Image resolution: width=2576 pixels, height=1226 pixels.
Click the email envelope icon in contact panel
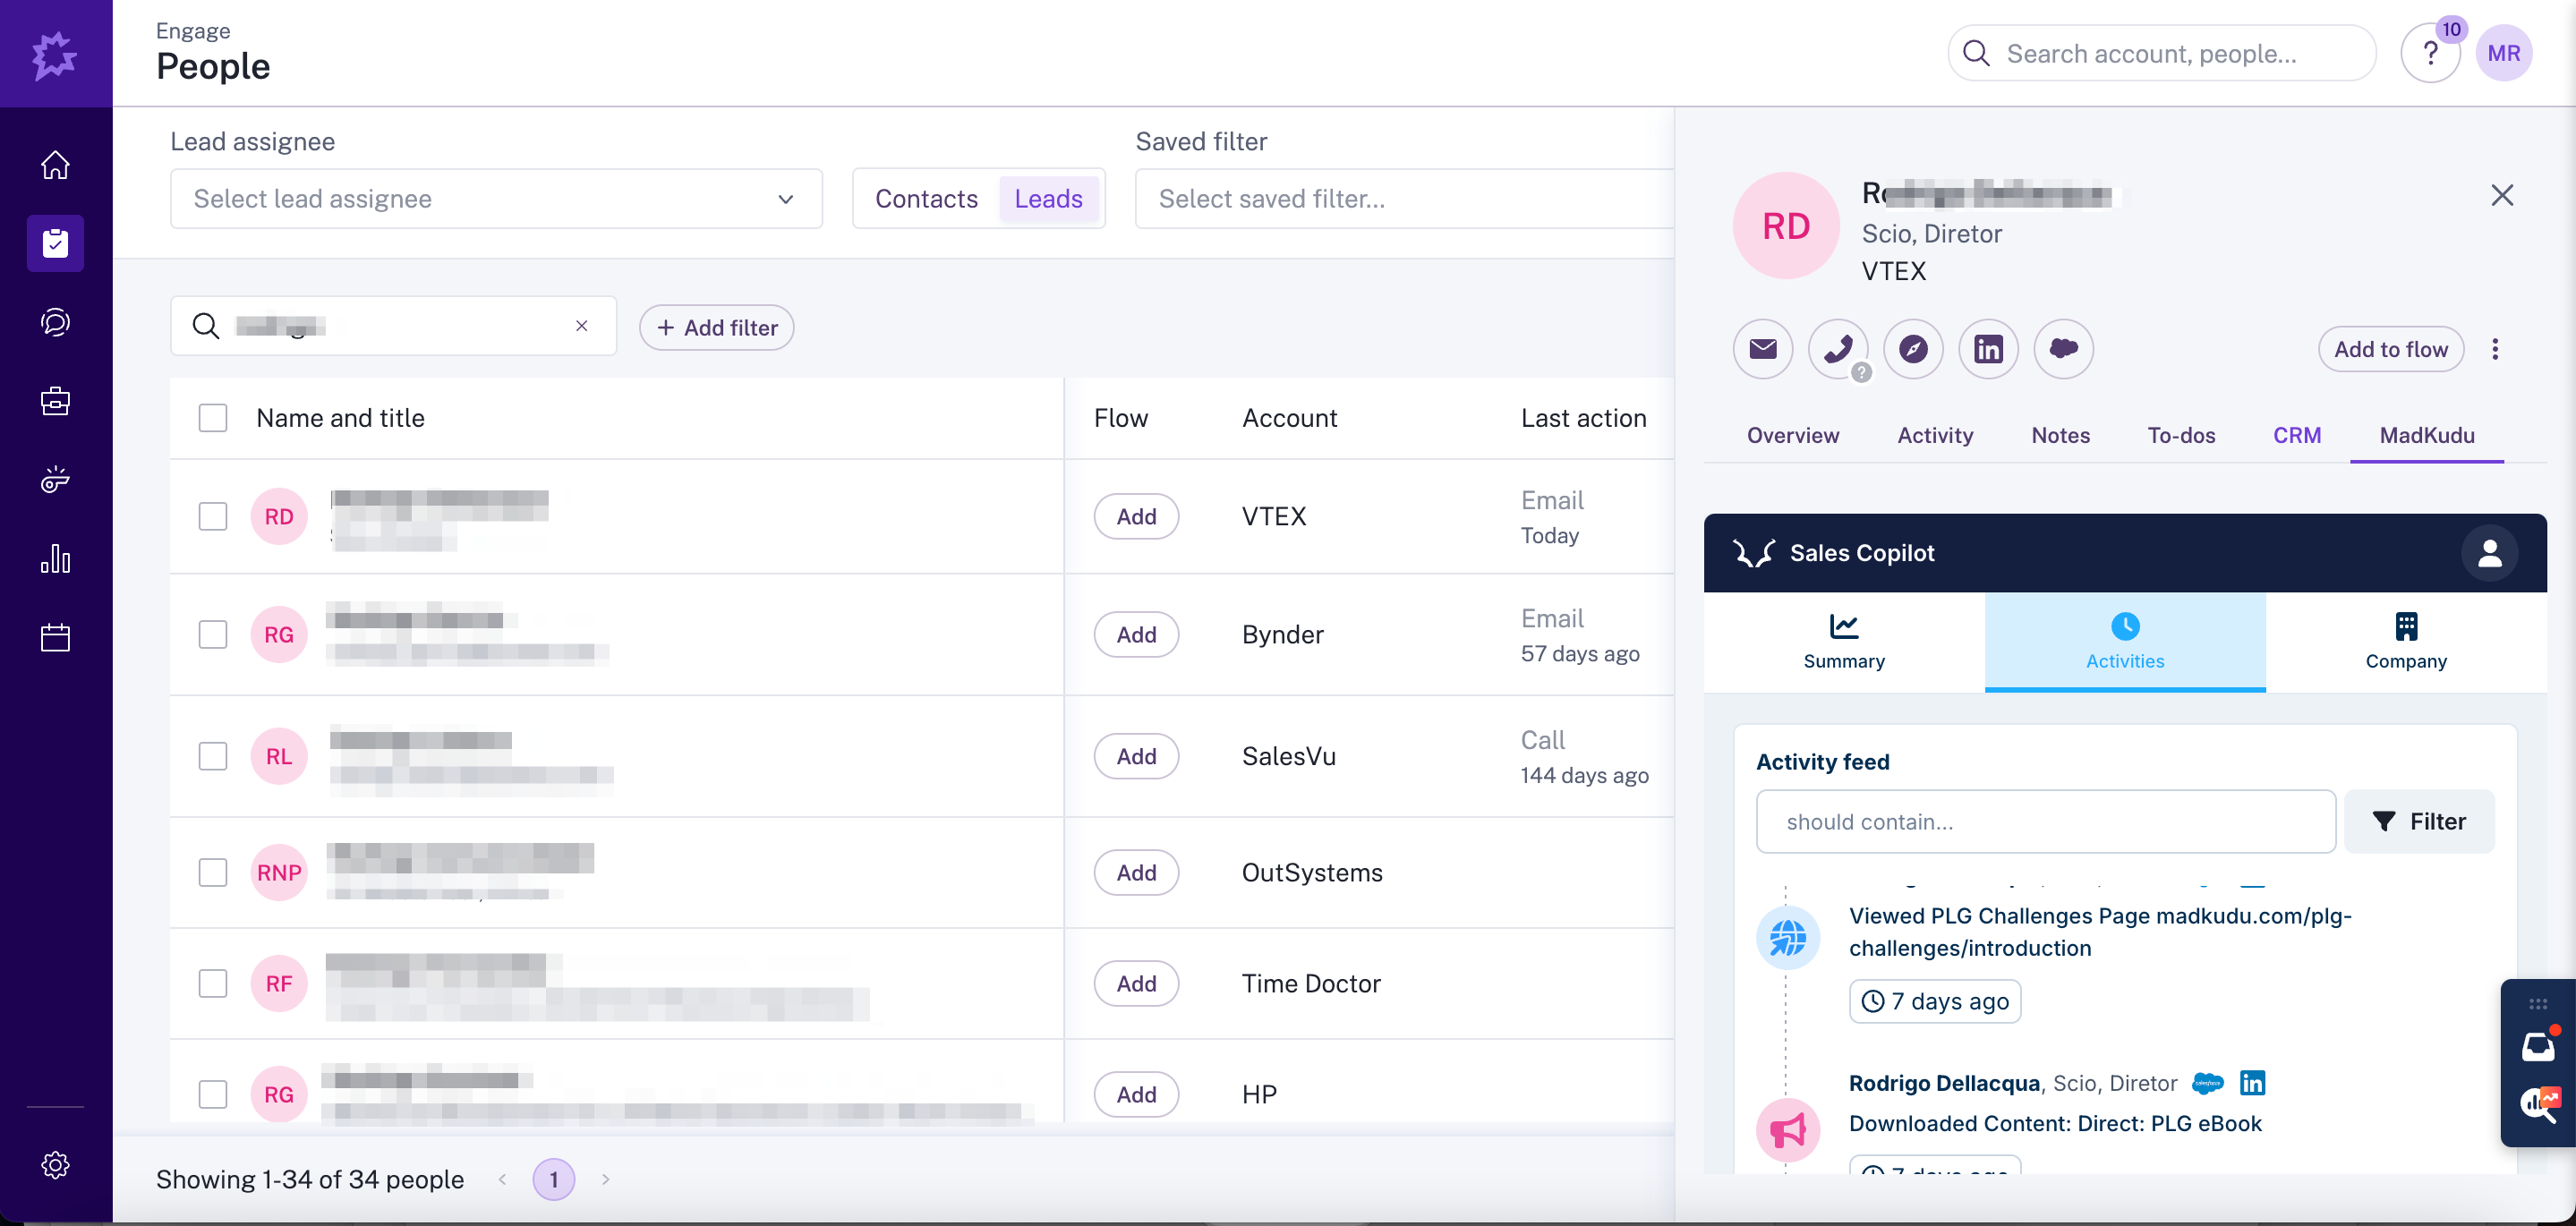point(1762,349)
